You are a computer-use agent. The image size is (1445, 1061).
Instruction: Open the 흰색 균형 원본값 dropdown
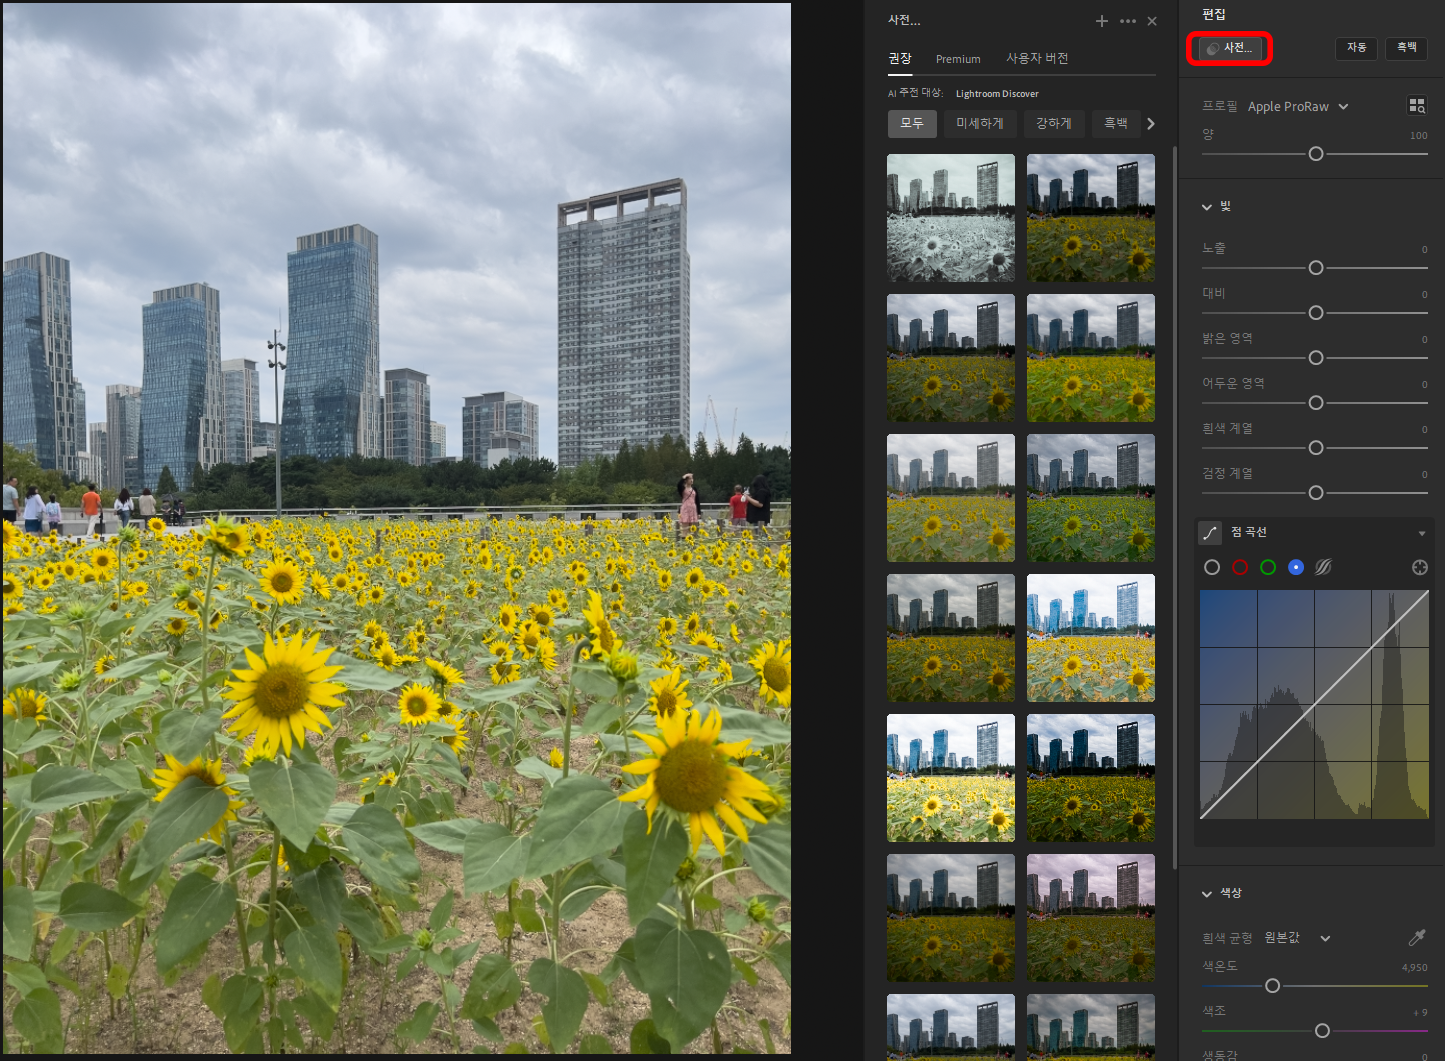pos(1298,938)
